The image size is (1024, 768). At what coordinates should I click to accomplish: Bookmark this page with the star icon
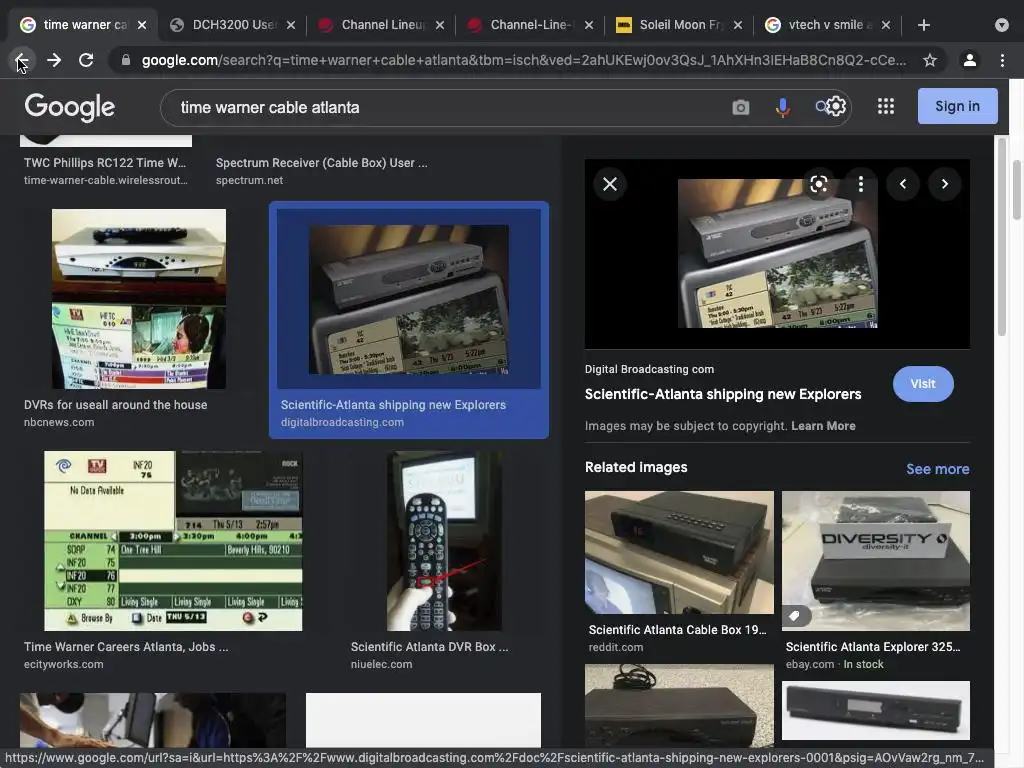click(930, 60)
